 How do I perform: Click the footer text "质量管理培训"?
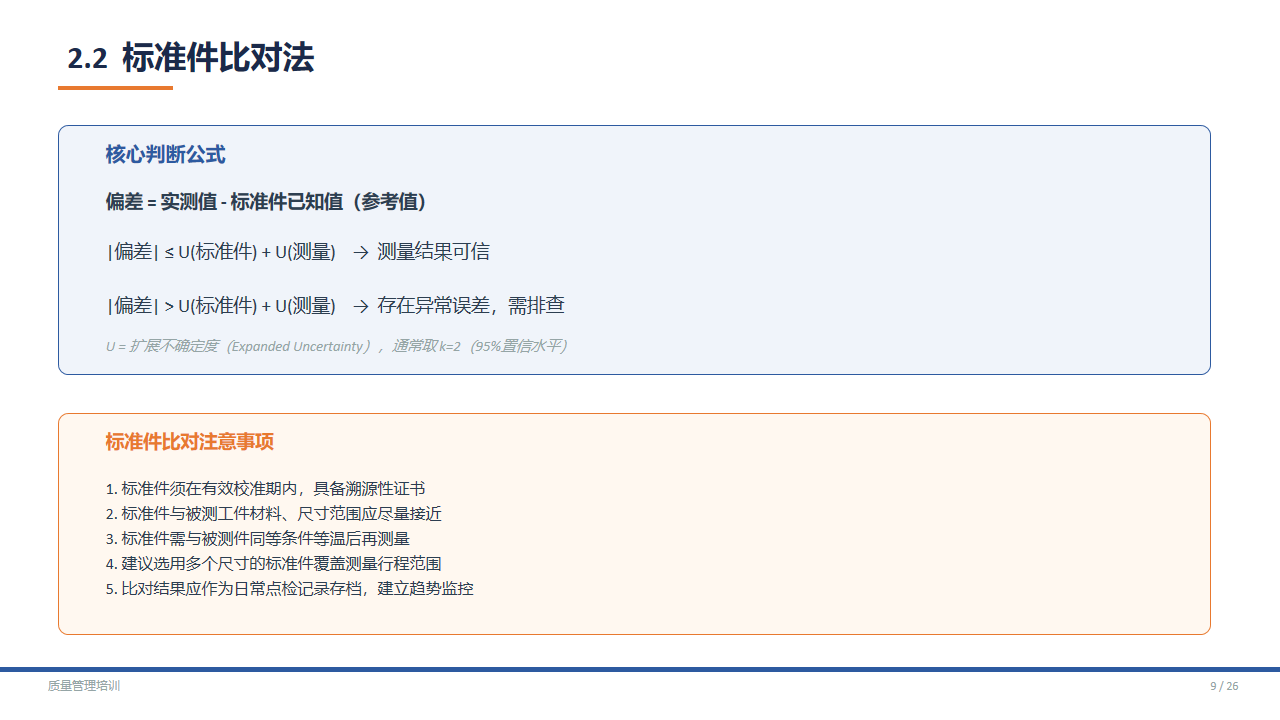point(84,686)
